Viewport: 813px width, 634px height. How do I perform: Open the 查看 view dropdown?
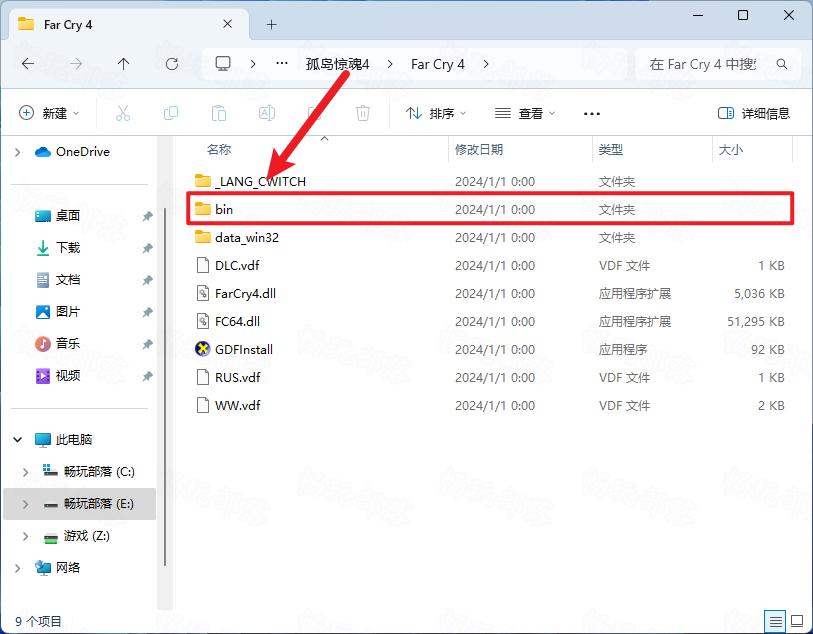pyautogui.click(x=525, y=113)
